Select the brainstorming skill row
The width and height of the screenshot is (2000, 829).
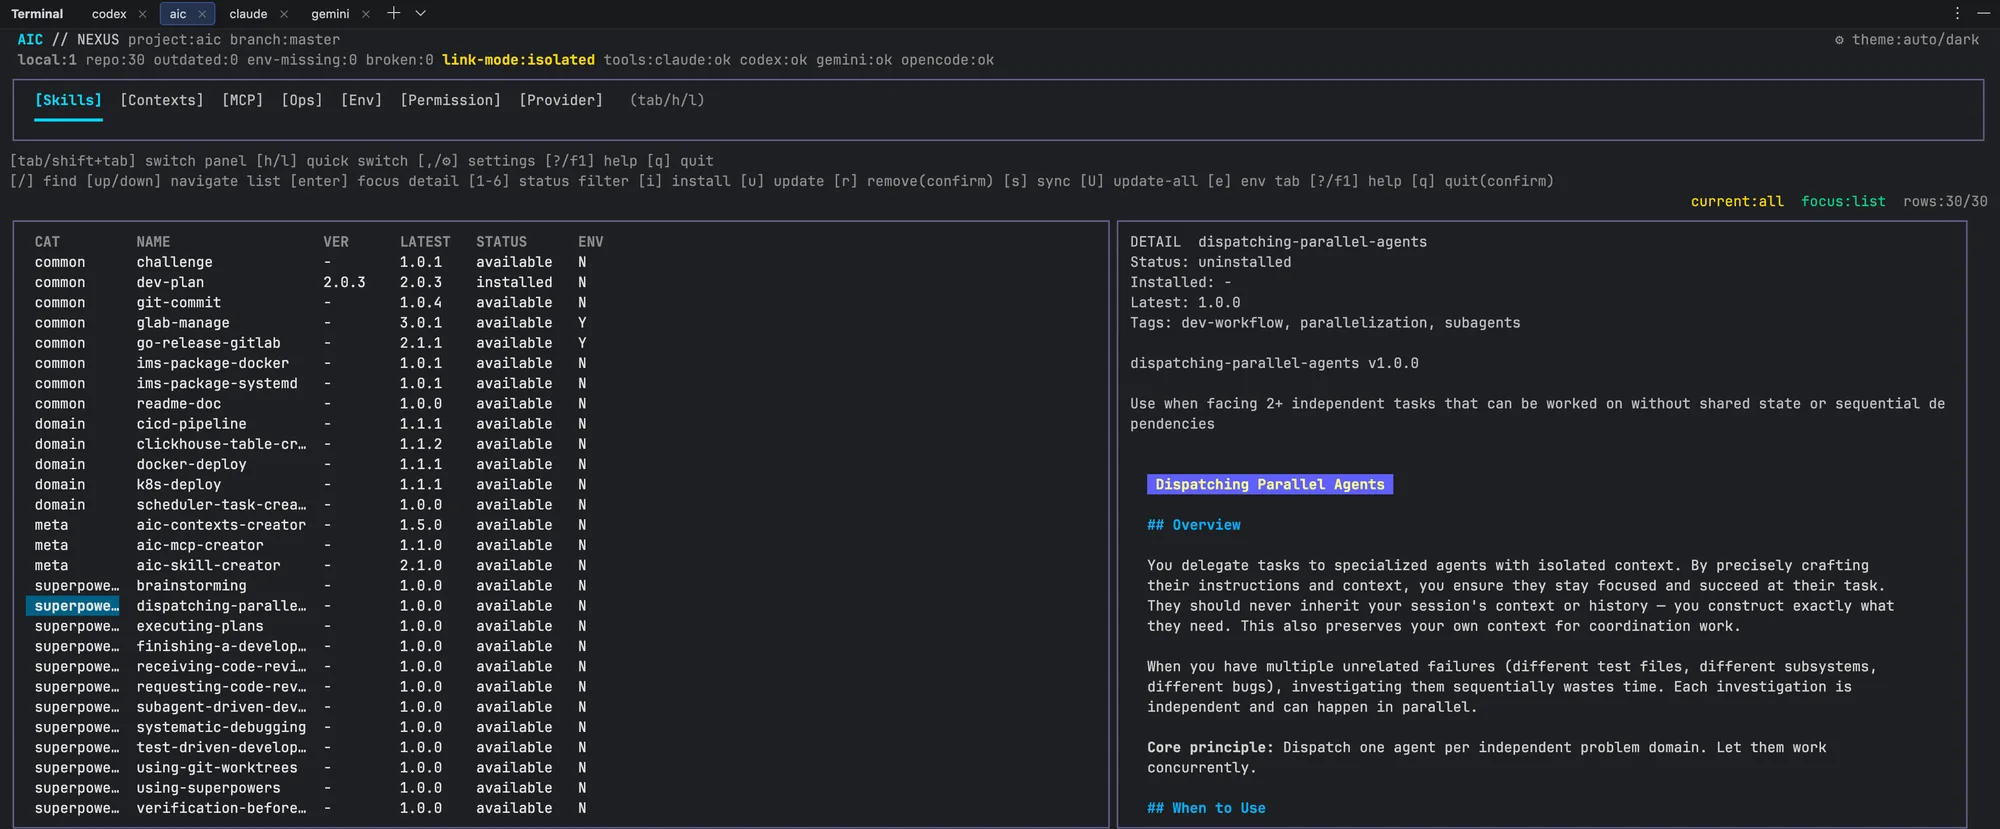tap(311, 585)
